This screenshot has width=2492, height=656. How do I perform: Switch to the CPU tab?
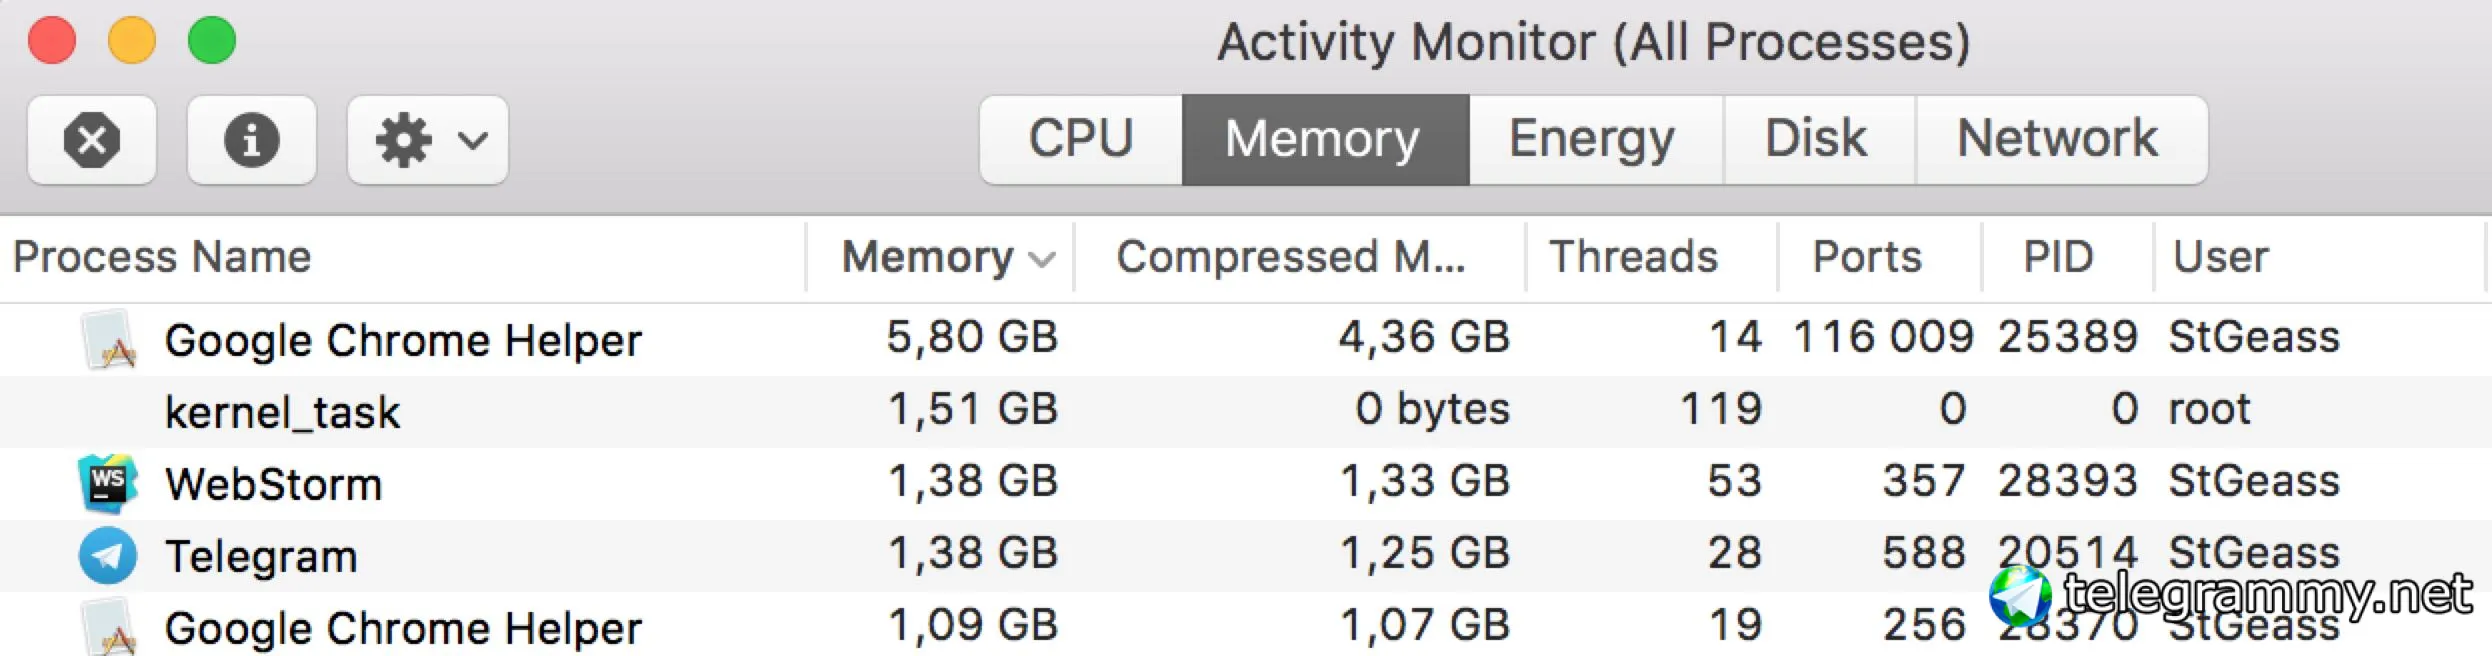coord(1081,140)
